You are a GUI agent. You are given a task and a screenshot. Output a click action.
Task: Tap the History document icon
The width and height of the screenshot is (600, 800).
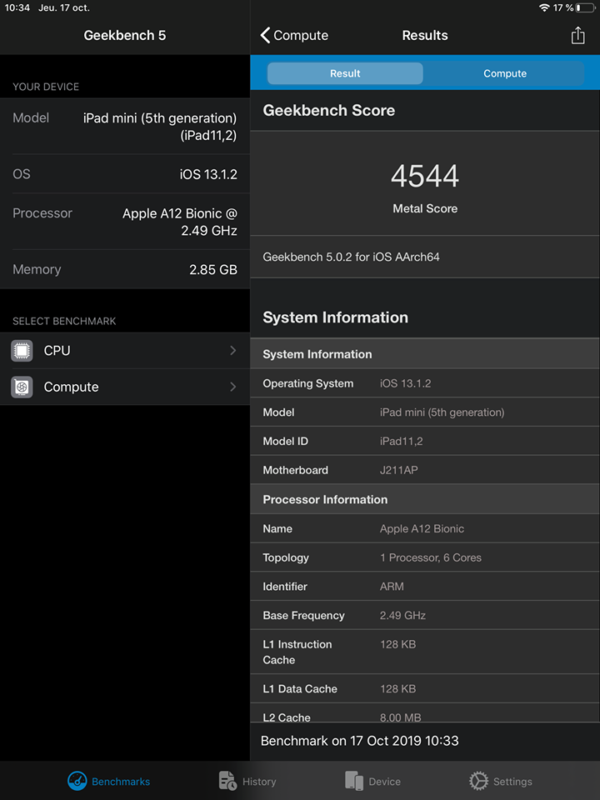click(x=227, y=781)
